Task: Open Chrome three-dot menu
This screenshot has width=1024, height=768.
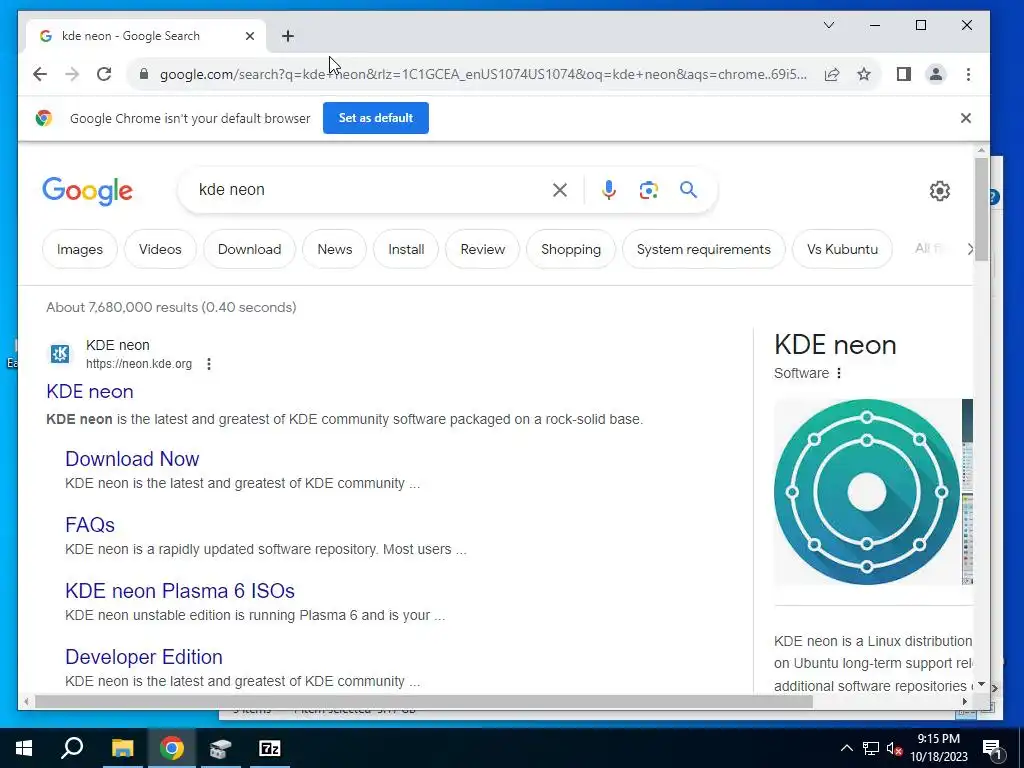Action: click(968, 74)
